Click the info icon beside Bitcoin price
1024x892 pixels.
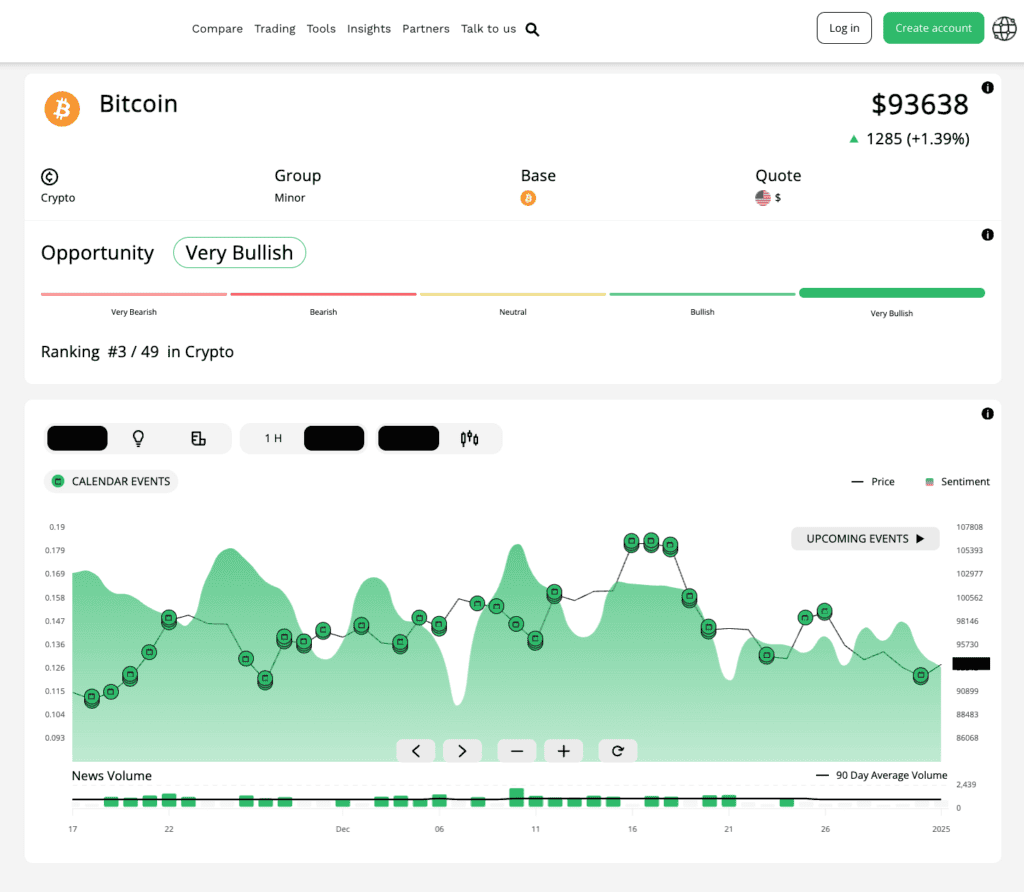(987, 88)
